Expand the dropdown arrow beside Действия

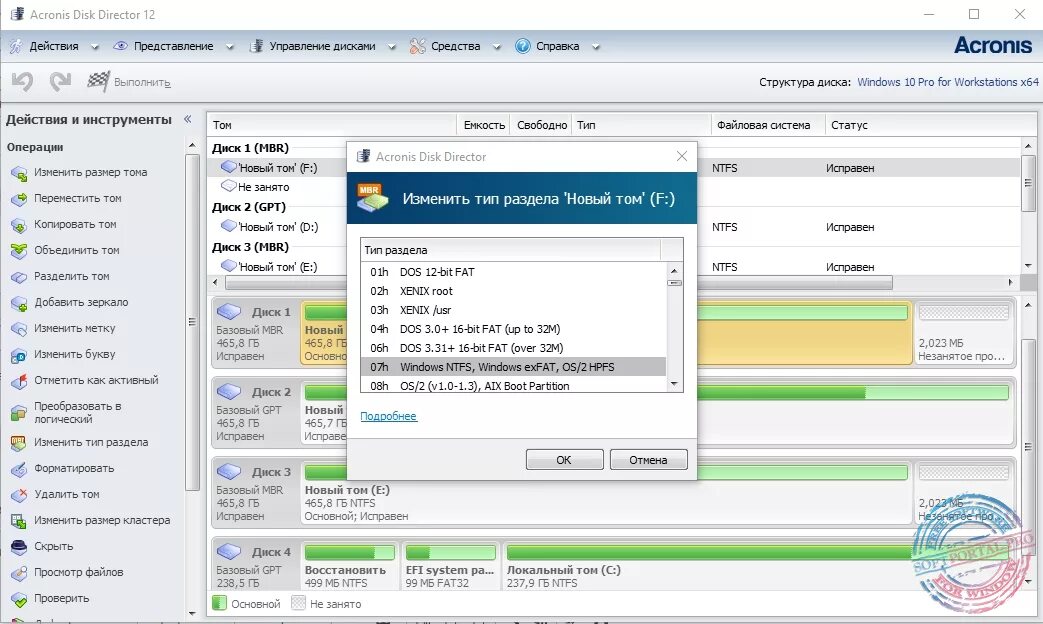94,47
